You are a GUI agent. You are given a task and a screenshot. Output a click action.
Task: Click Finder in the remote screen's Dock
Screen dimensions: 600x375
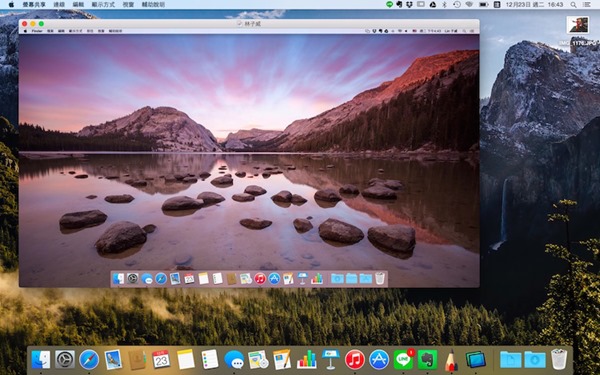(118, 279)
